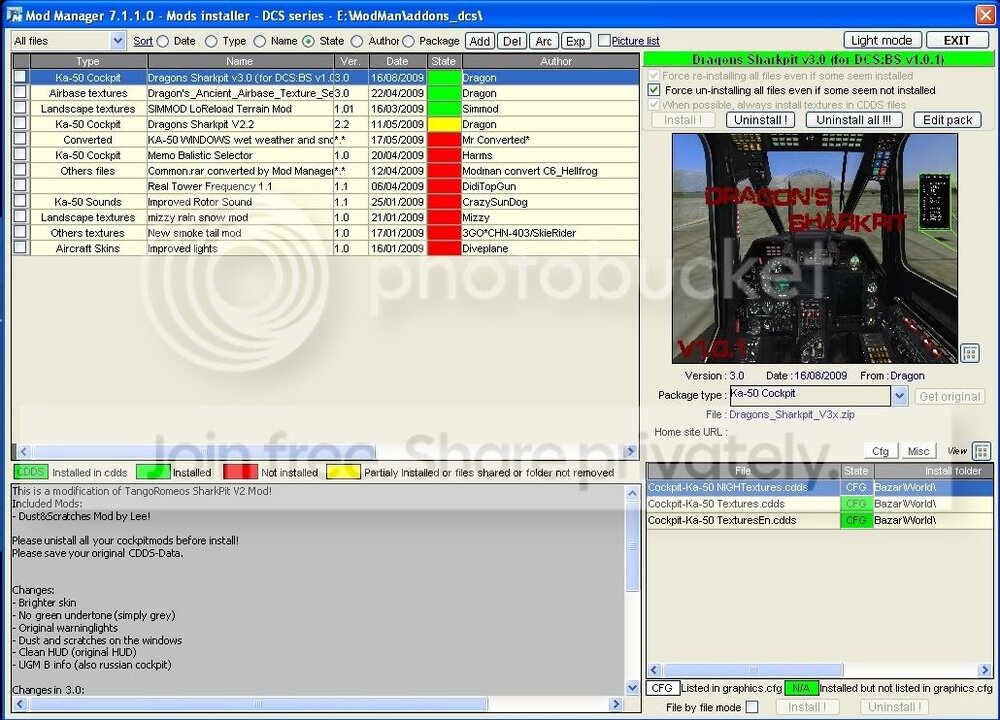This screenshot has width=1000, height=720.
Task: Click the Type column header
Action: (88, 61)
